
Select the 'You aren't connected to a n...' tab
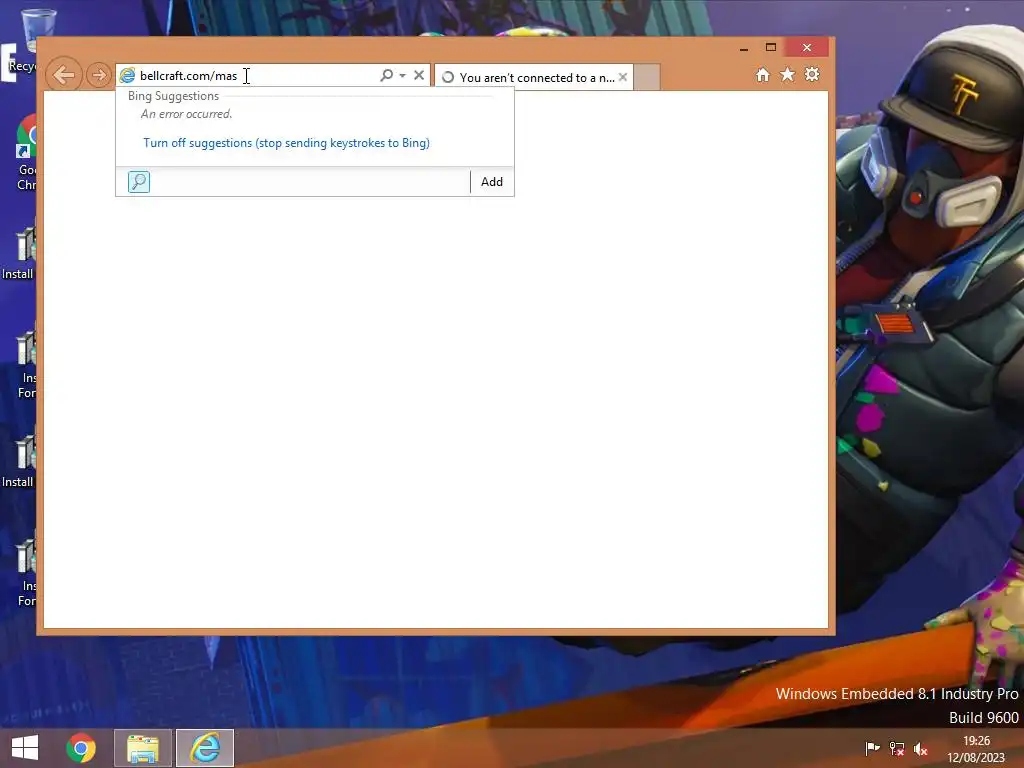534,77
